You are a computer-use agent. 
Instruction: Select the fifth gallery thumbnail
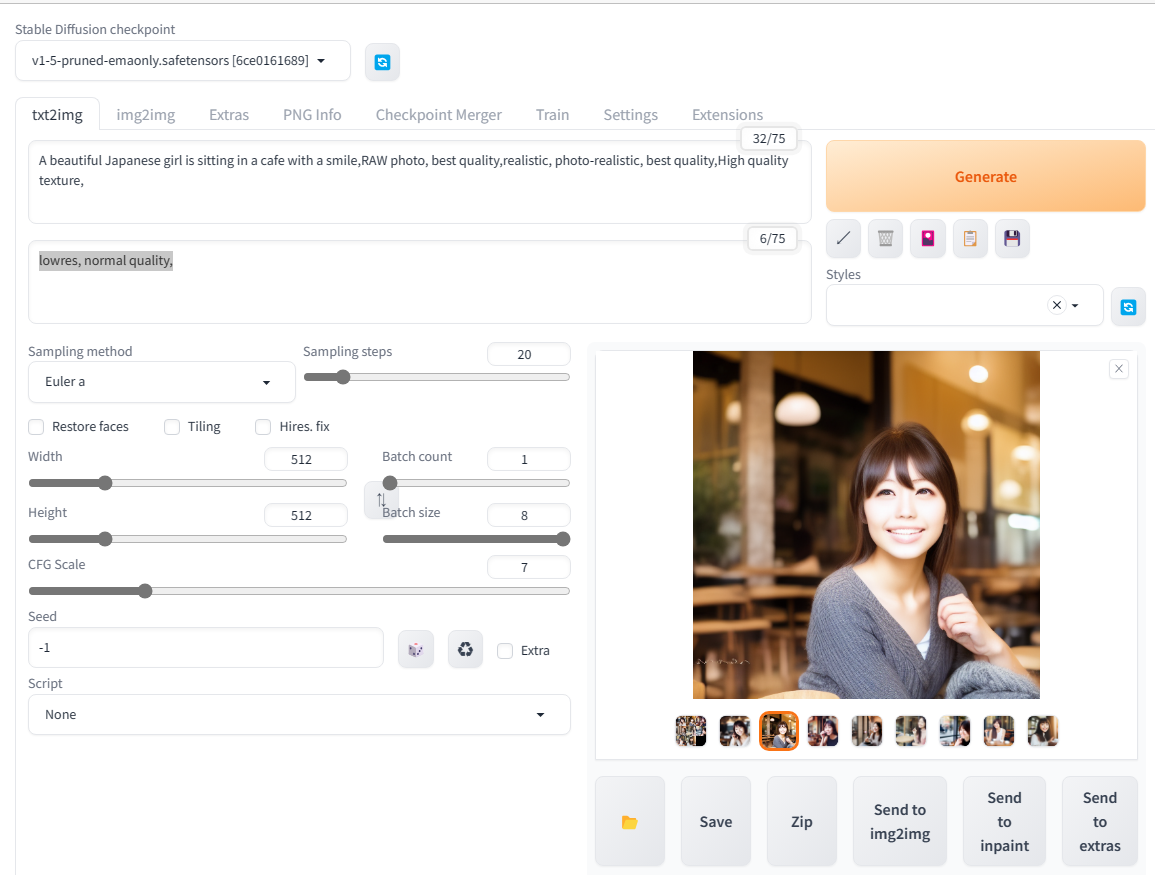click(867, 731)
